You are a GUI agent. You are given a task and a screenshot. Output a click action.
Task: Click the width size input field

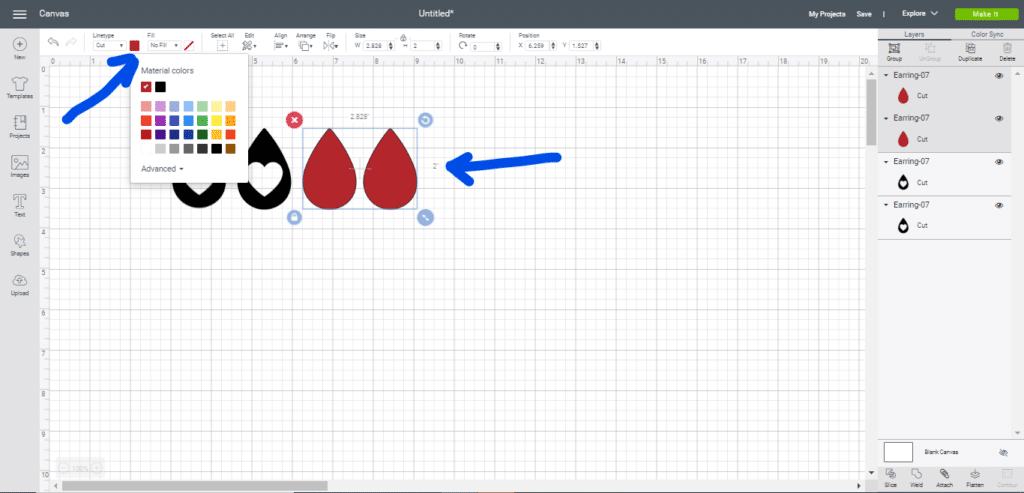pos(378,46)
